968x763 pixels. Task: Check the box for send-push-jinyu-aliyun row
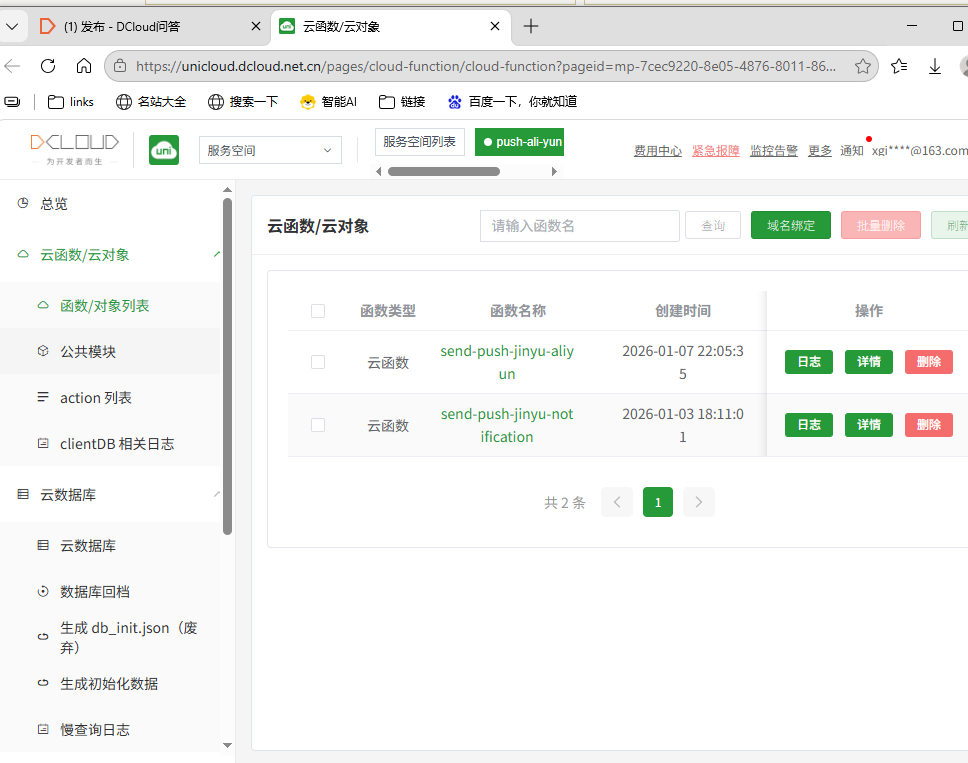pos(318,362)
